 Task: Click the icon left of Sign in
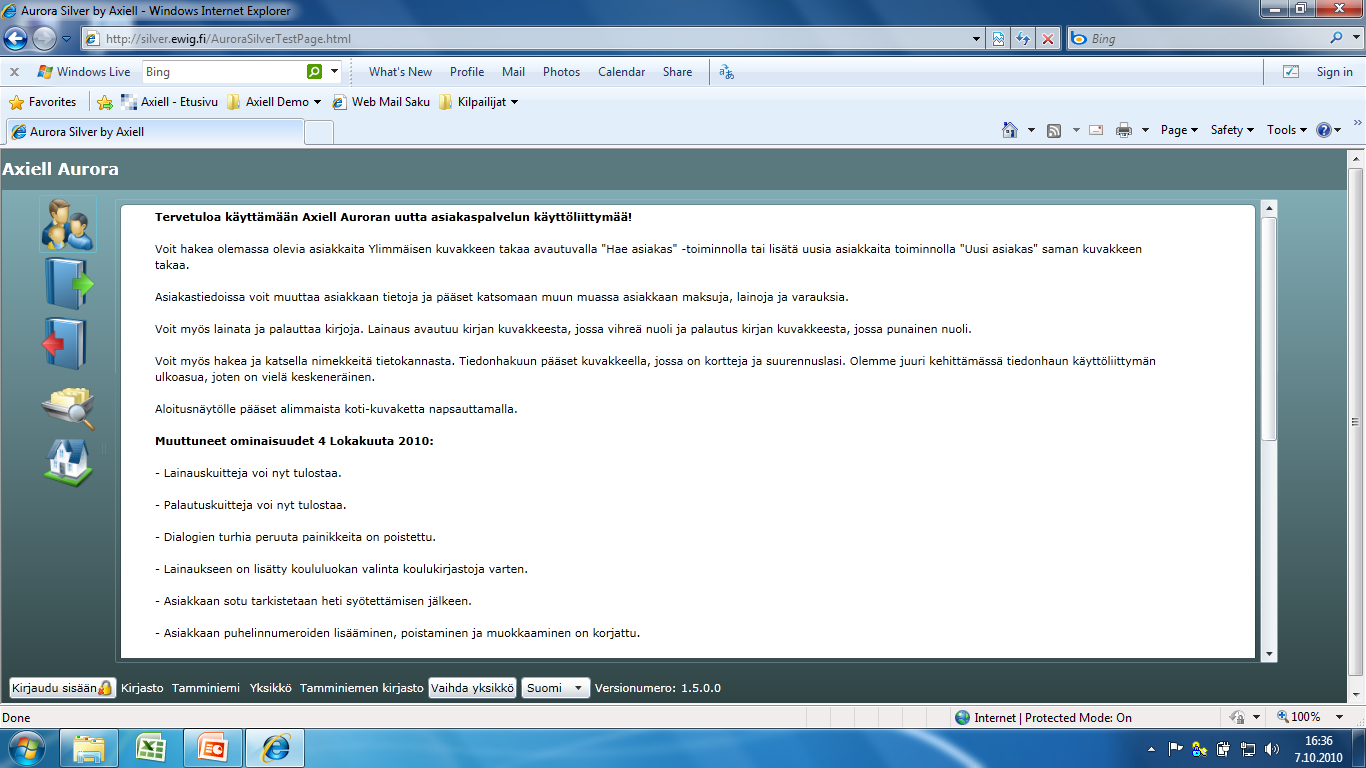tap(1291, 72)
